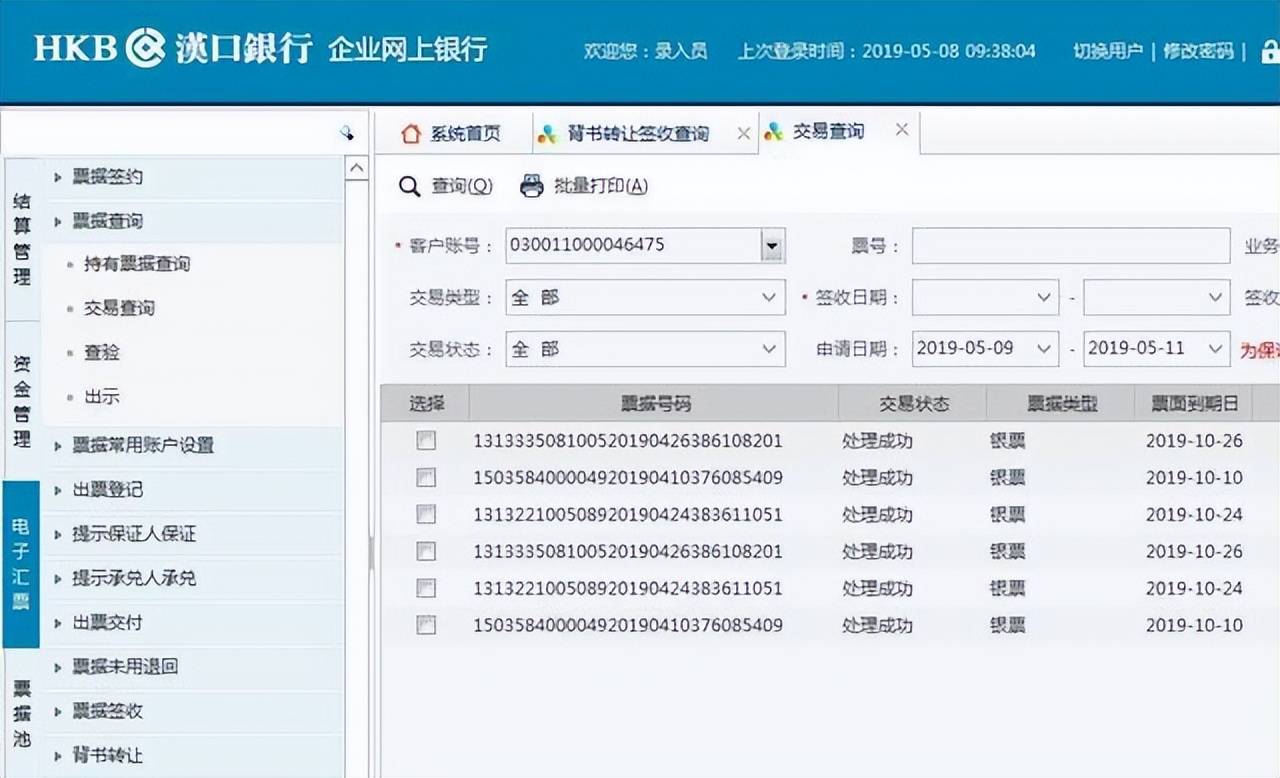Sort by 票面到期日 column header
1280x778 pixels.
pyautogui.click(x=1193, y=403)
